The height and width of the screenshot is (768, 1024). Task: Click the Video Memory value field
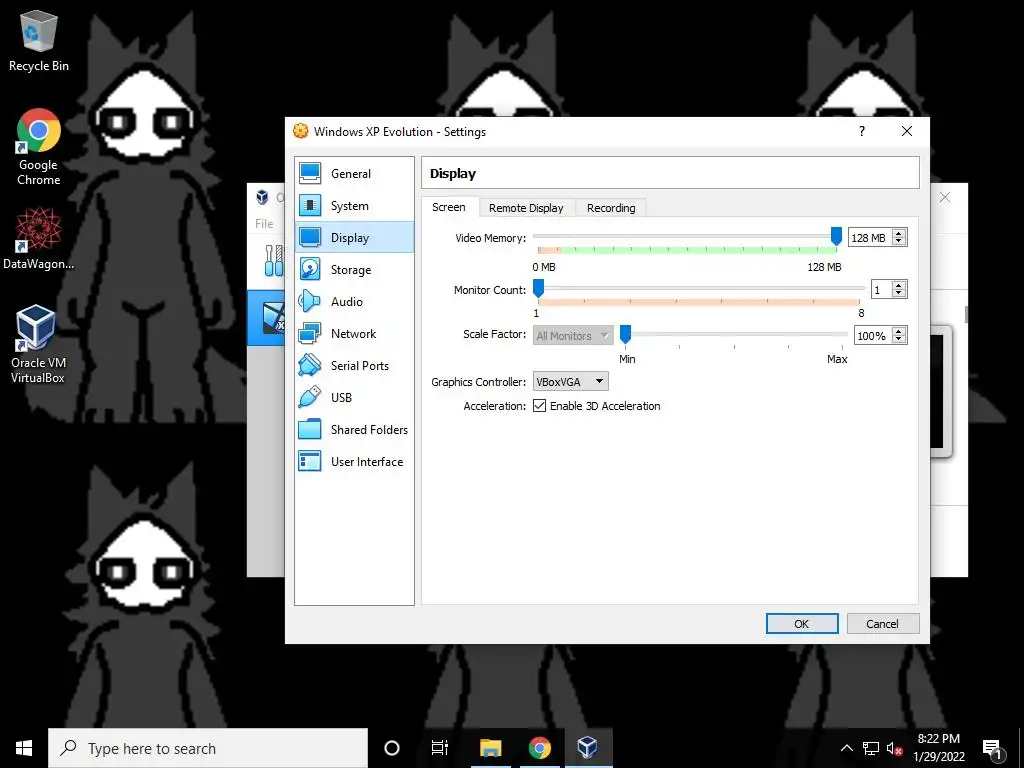coord(870,238)
